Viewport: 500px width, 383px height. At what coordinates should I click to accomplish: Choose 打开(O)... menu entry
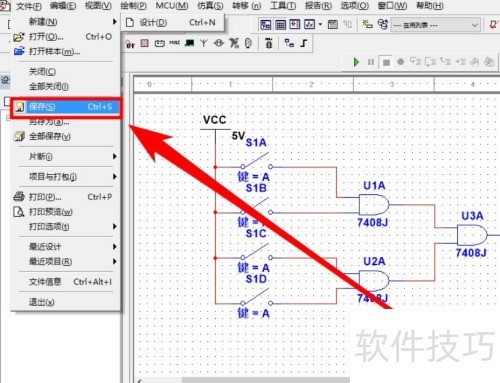(66, 37)
